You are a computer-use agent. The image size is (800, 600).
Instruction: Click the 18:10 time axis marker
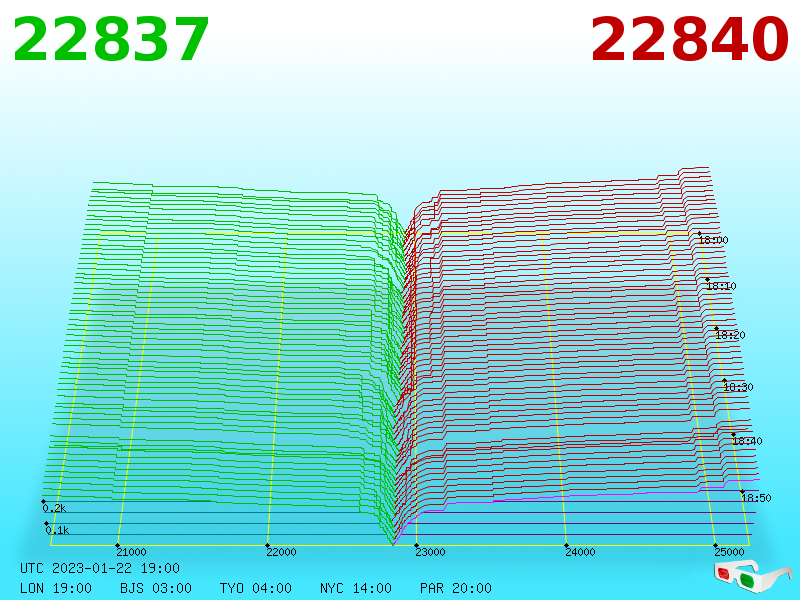coord(721,286)
